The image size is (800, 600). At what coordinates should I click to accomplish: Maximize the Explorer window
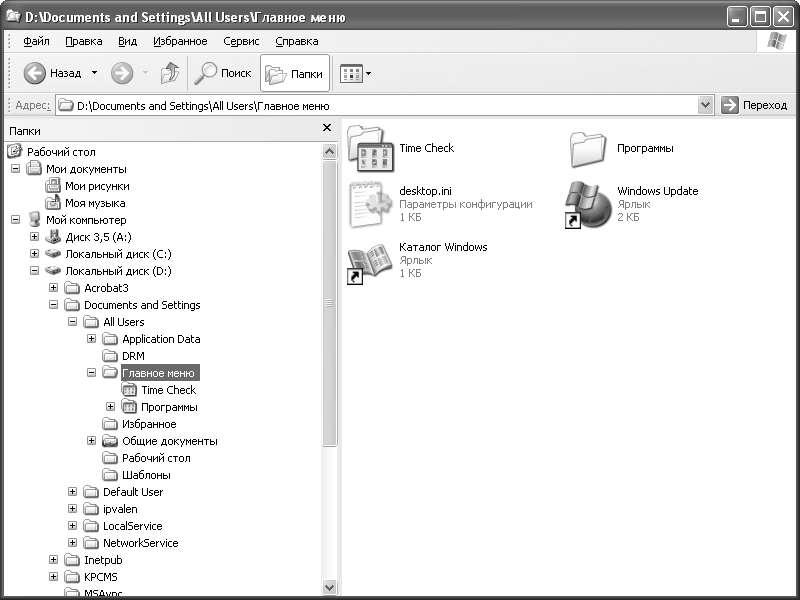[760, 17]
